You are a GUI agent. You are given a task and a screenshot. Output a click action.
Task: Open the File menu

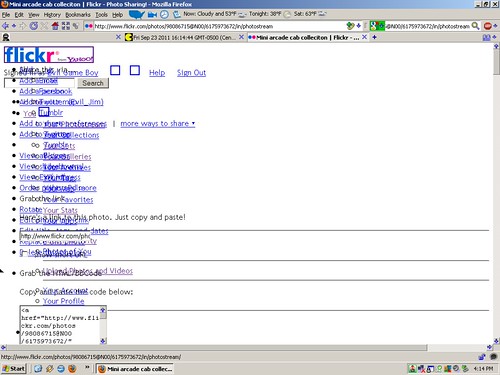[x=6, y=15]
